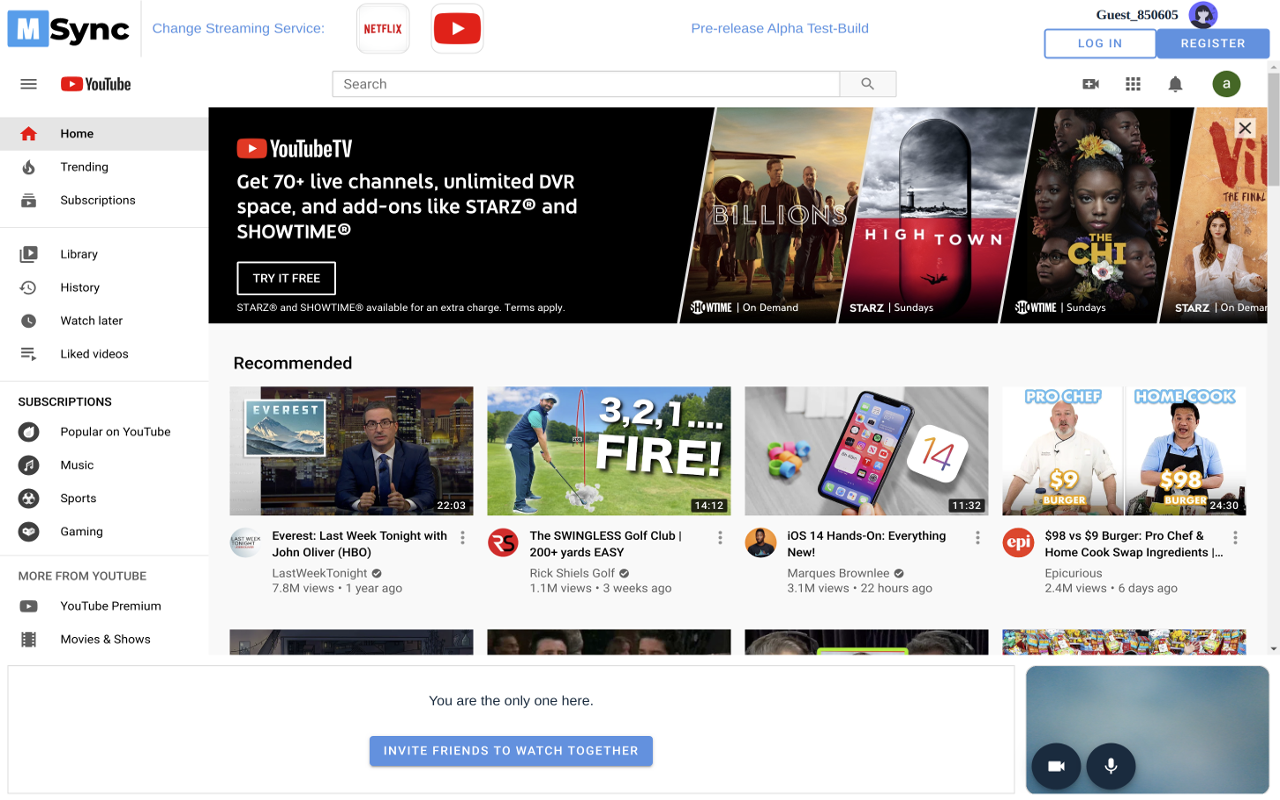Open LastWeekTonight channel avatar
Screen dimensions: 1280x800
click(245, 543)
